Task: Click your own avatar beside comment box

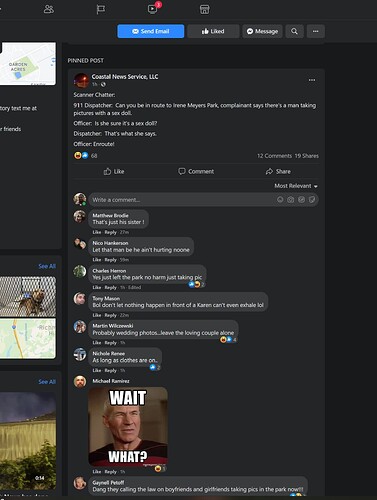Action: point(80,199)
